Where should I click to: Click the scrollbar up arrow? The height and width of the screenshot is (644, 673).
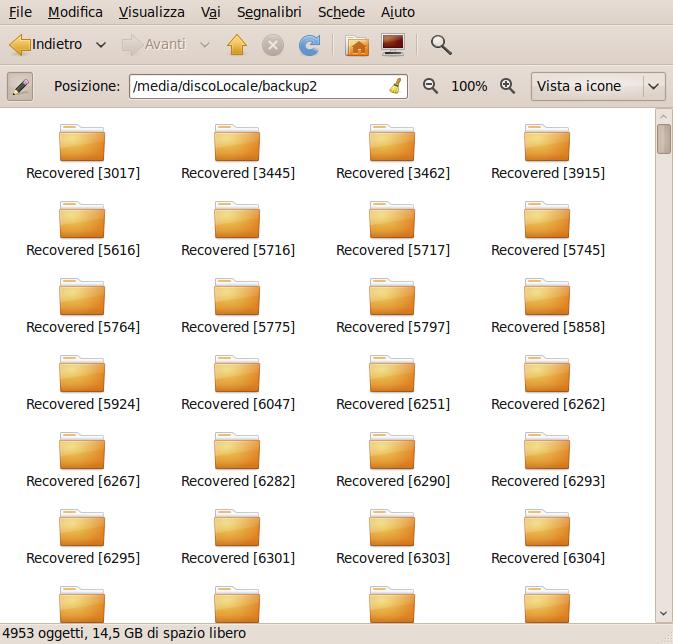664,116
